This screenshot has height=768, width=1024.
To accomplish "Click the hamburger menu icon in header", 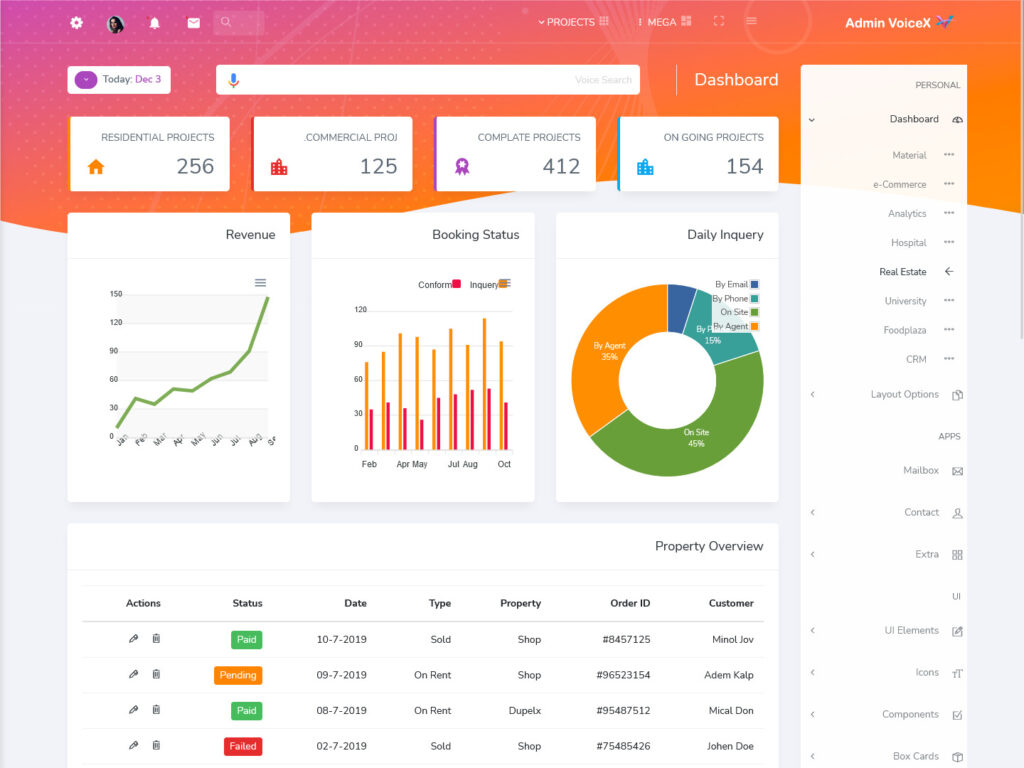I will 752,21.
